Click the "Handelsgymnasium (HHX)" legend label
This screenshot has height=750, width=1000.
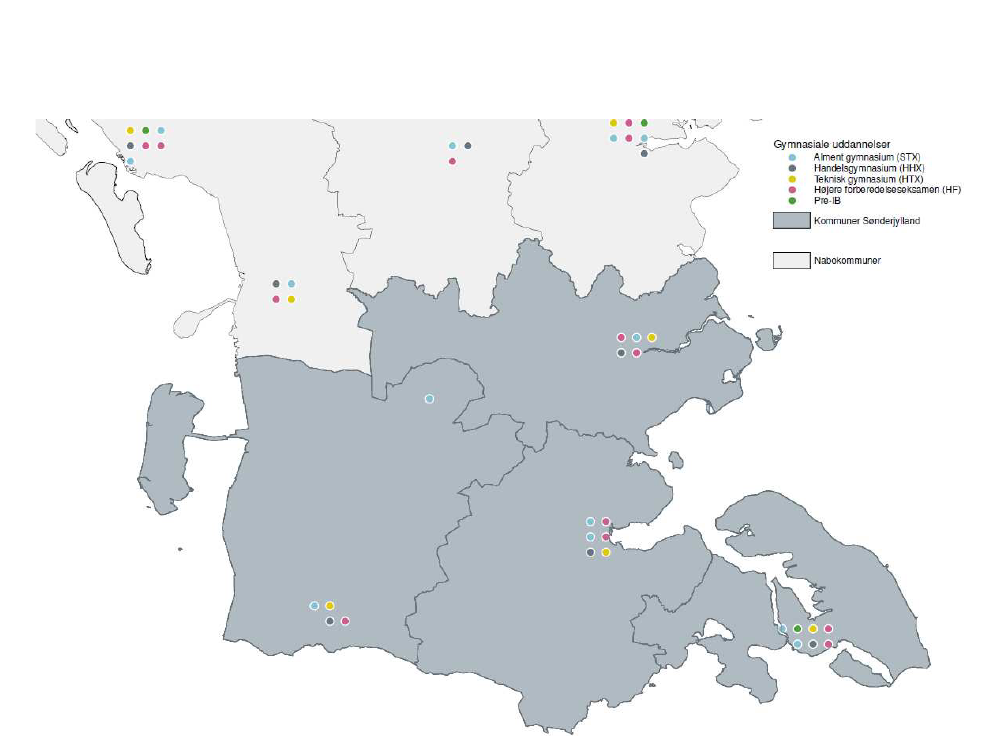(x=869, y=168)
